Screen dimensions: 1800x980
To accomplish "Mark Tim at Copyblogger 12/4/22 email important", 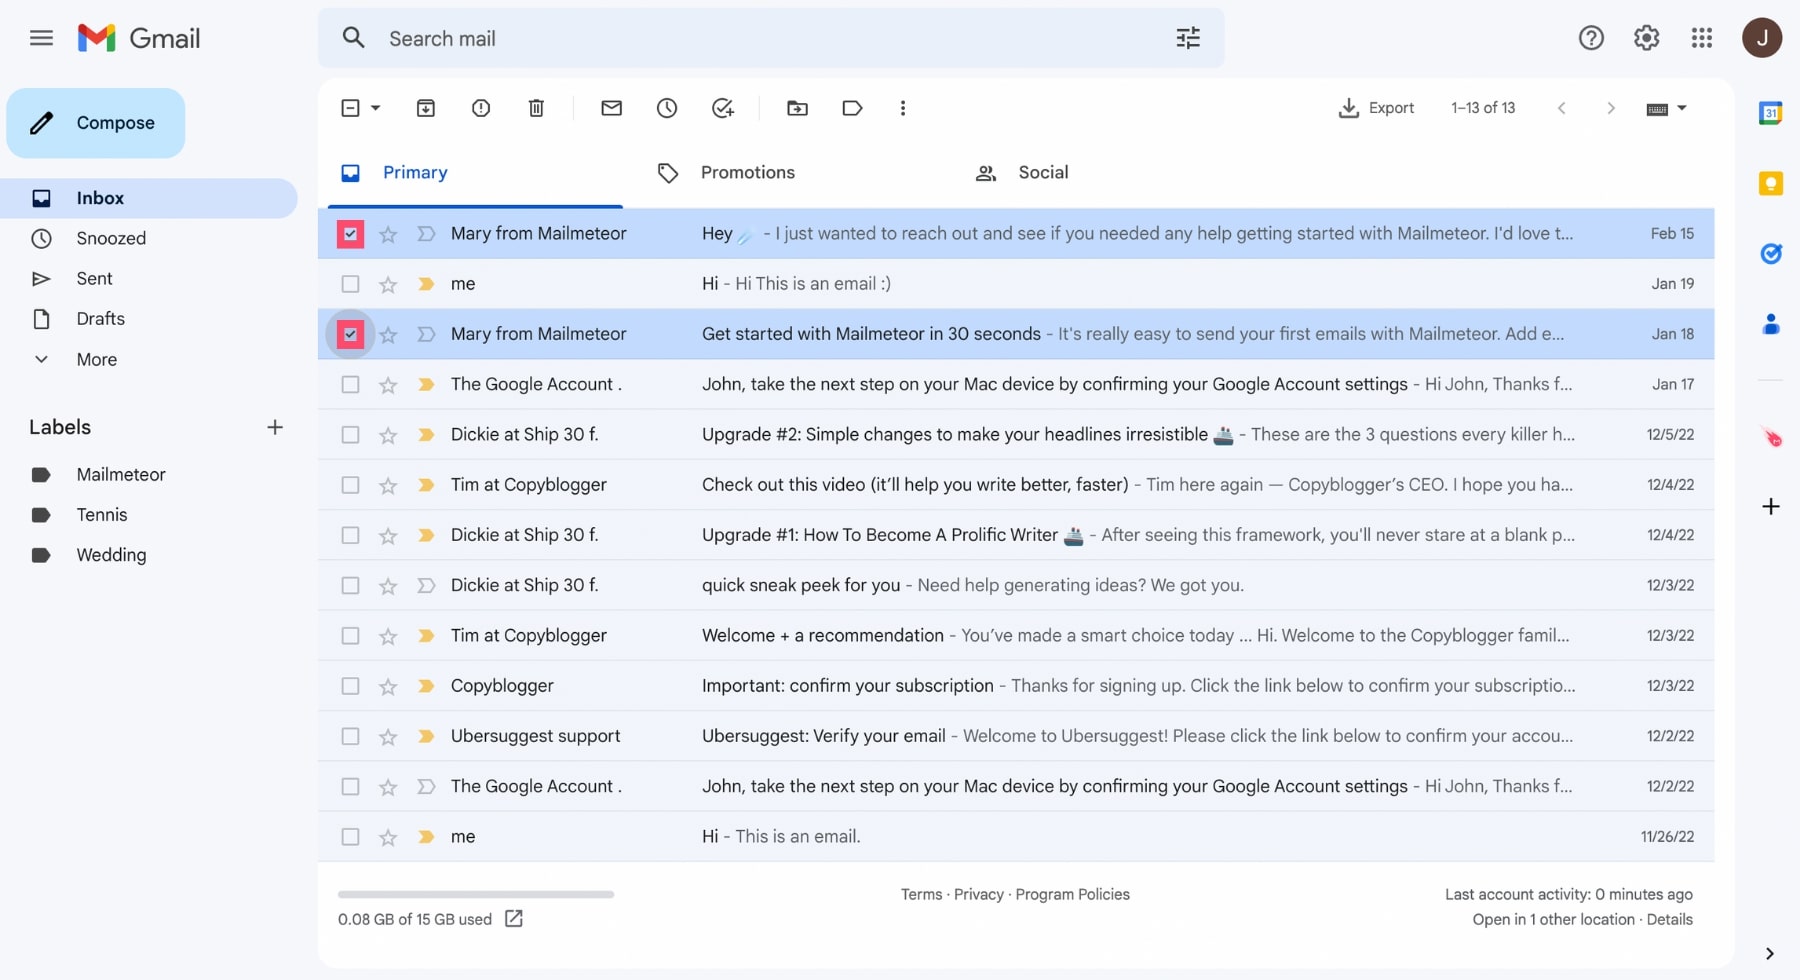I will point(426,485).
